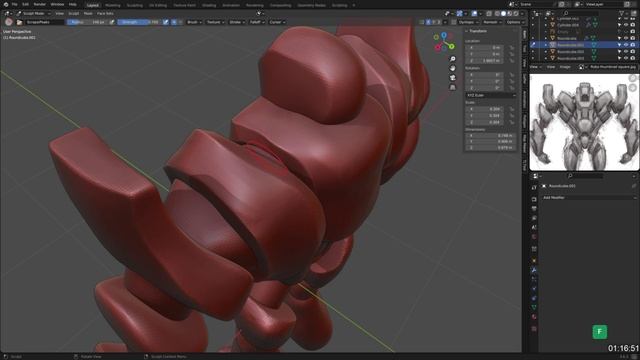Click the add workspace plus button

point(353,5)
